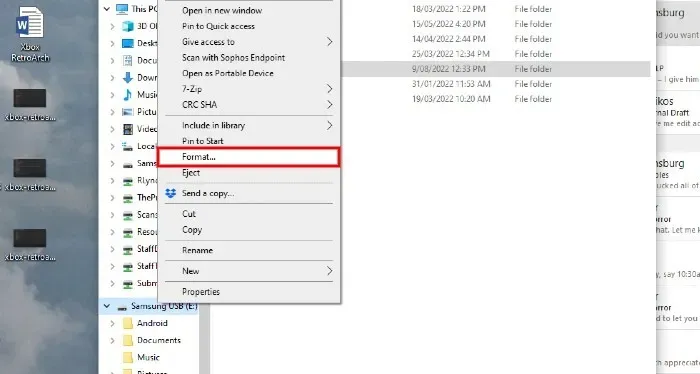Click the Dropbox icon beside Send a copy
The image size is (700, 374).
pyautogui.click(x=171, y=193)
